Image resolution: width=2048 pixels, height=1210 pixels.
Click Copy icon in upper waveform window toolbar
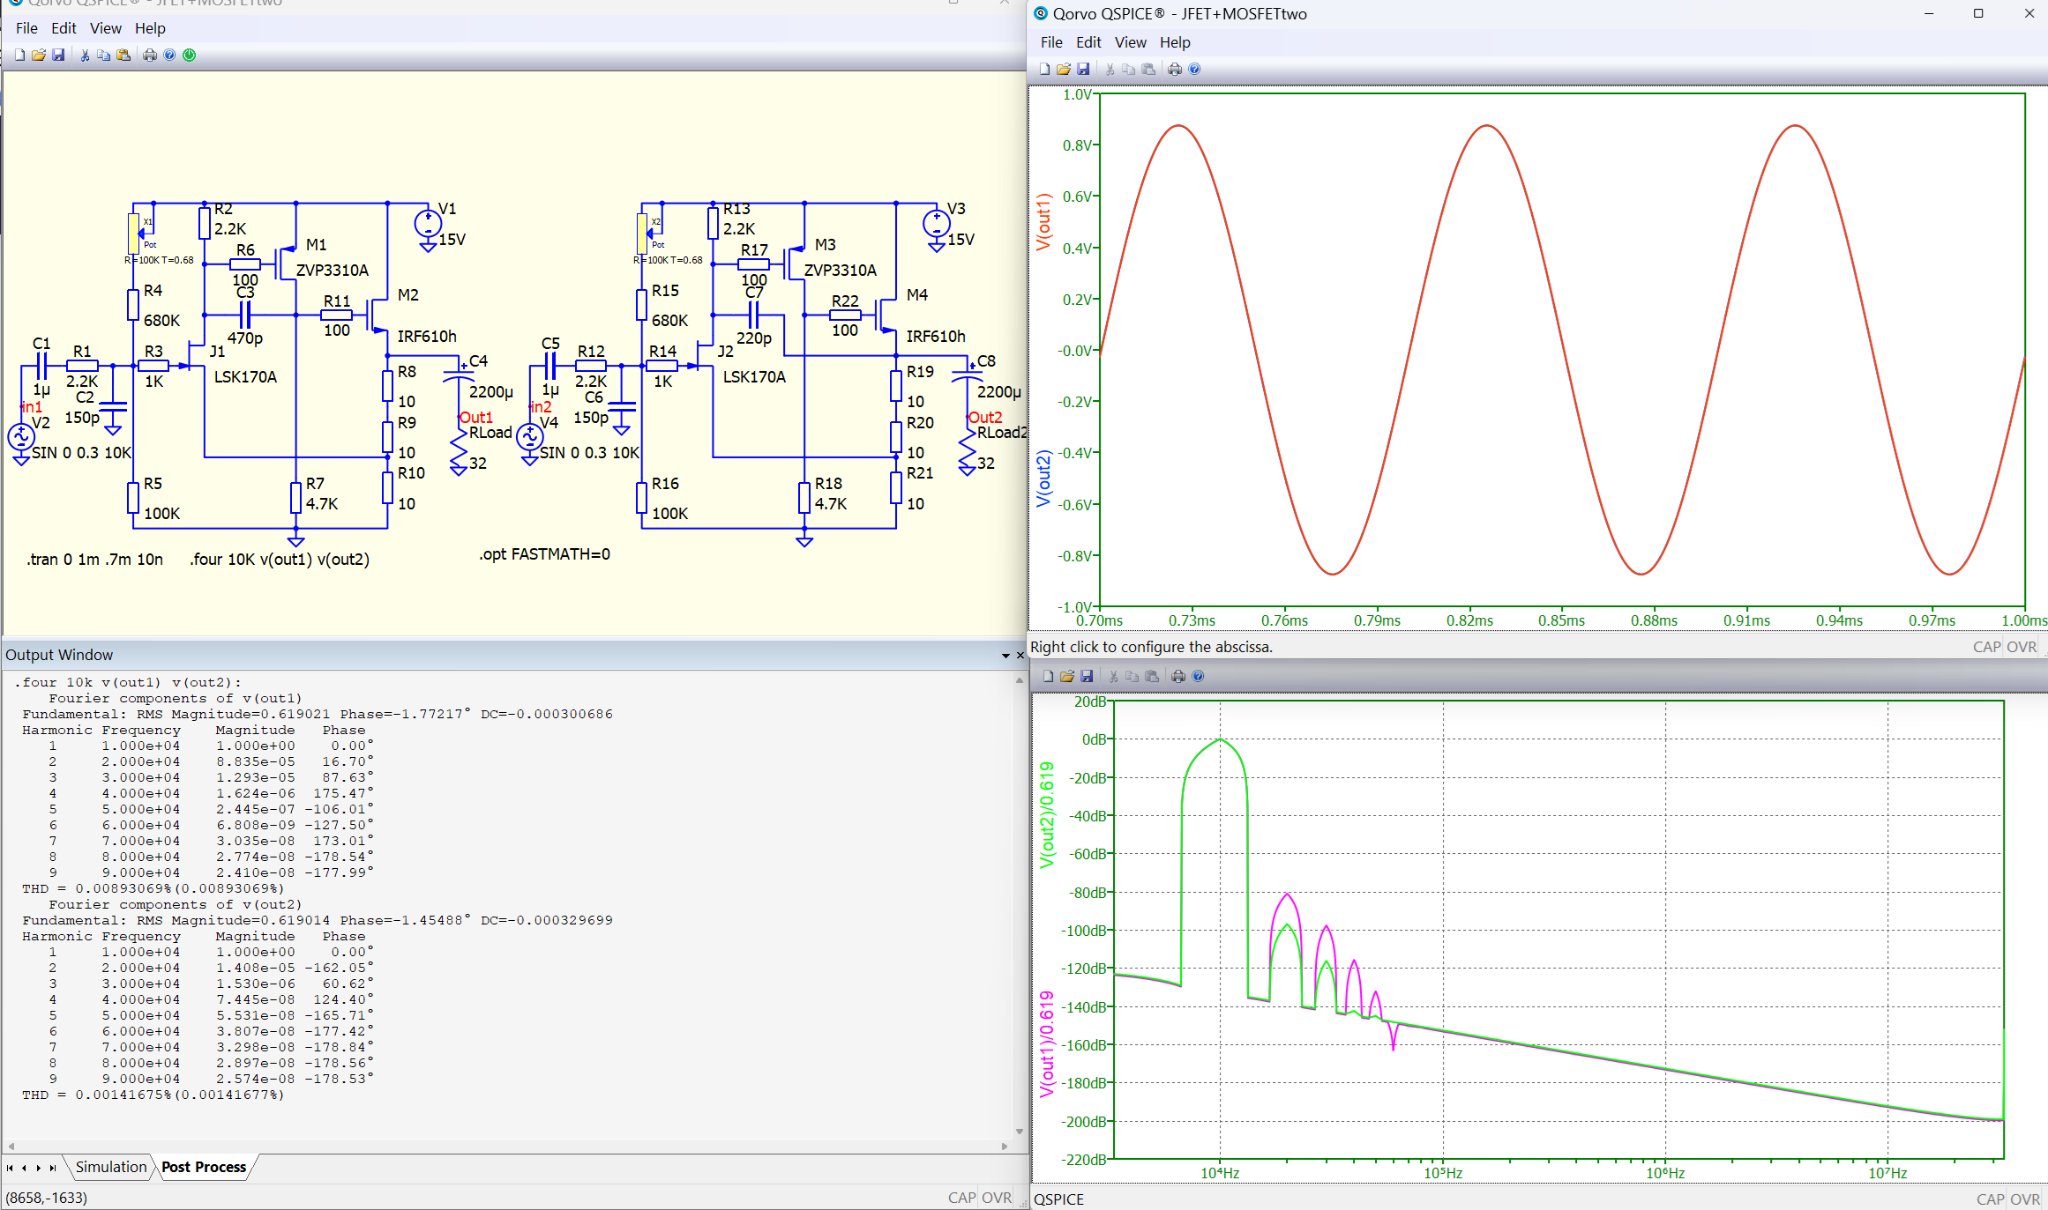pyautogui.click(x=1129, y=69)
